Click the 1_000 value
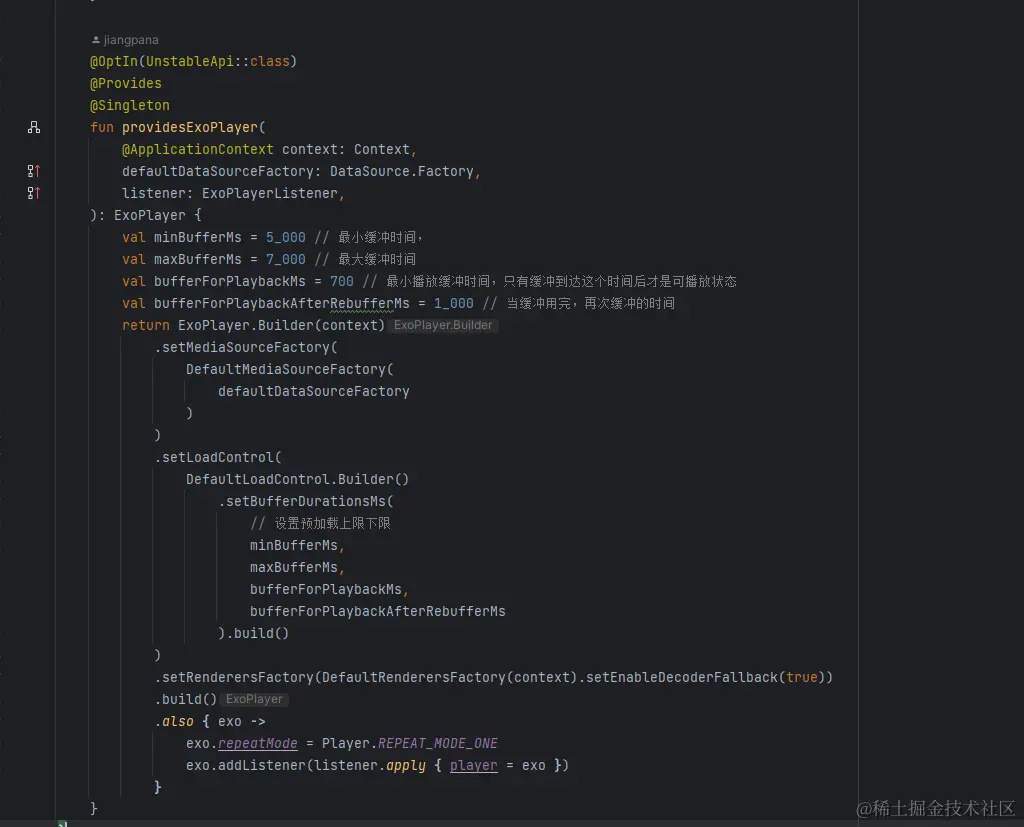Image resolution: width=1024 pixels, height=827 pixels. (x=453, y=303)
